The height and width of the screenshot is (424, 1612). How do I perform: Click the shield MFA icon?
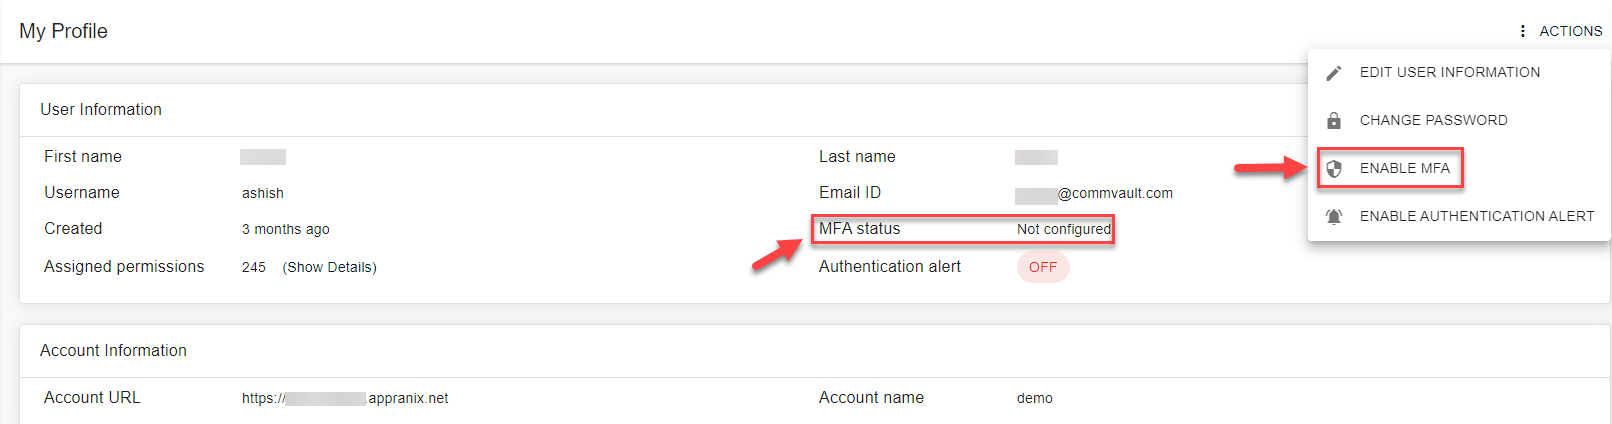coord(1334,169)
